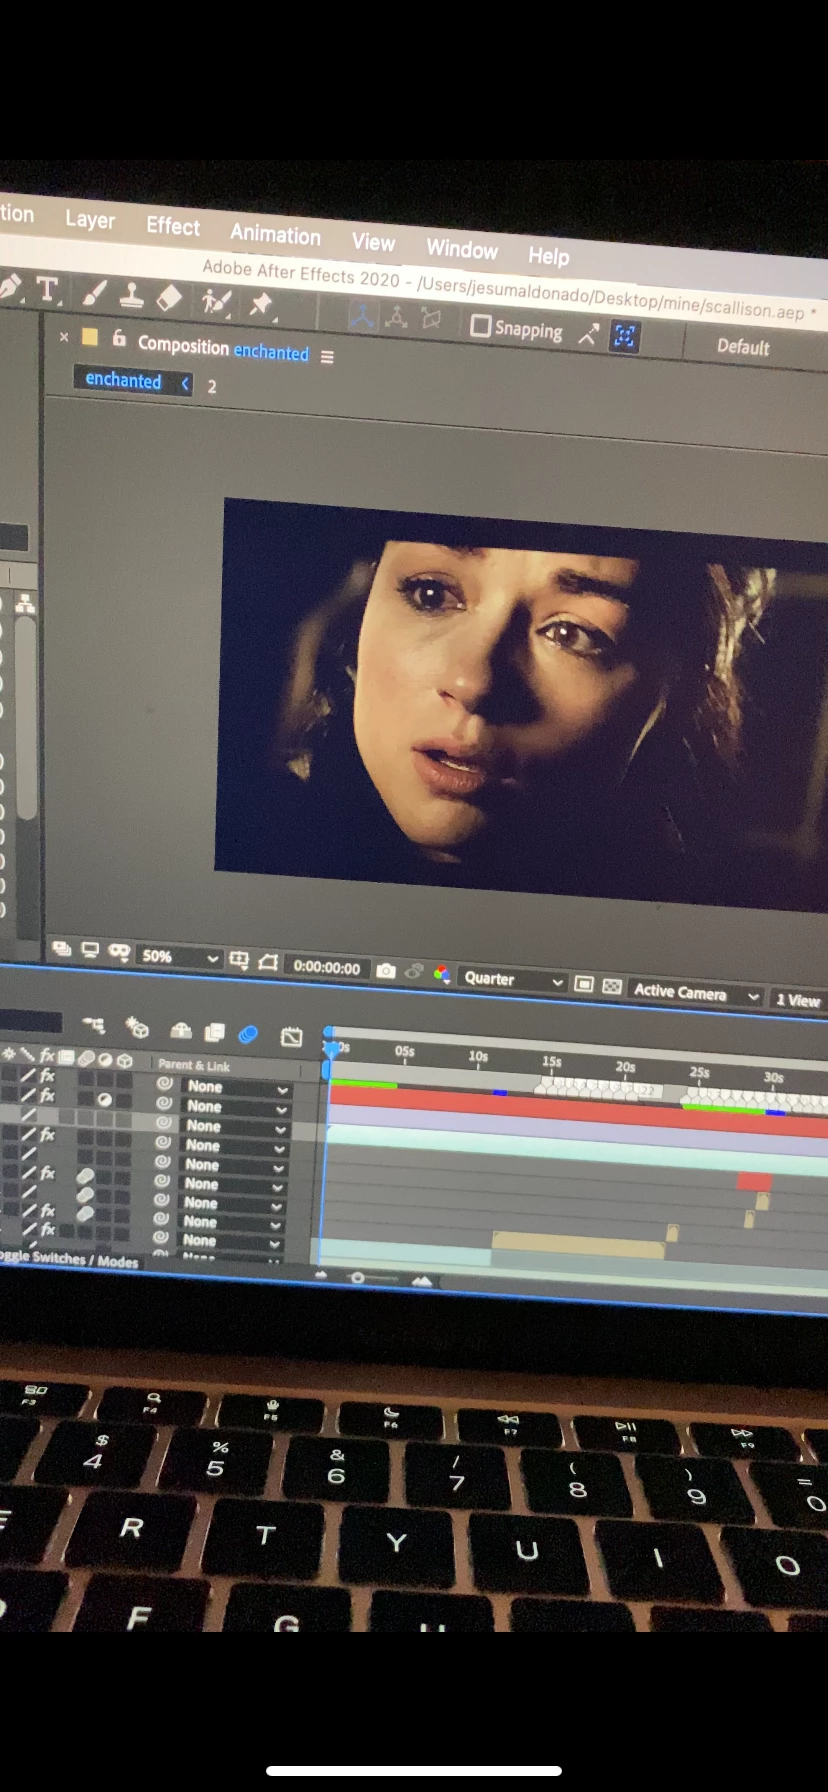The image size is (828, 1792).
Task: Click the 15s mark on time ruler
Action: coord(551,1061)
